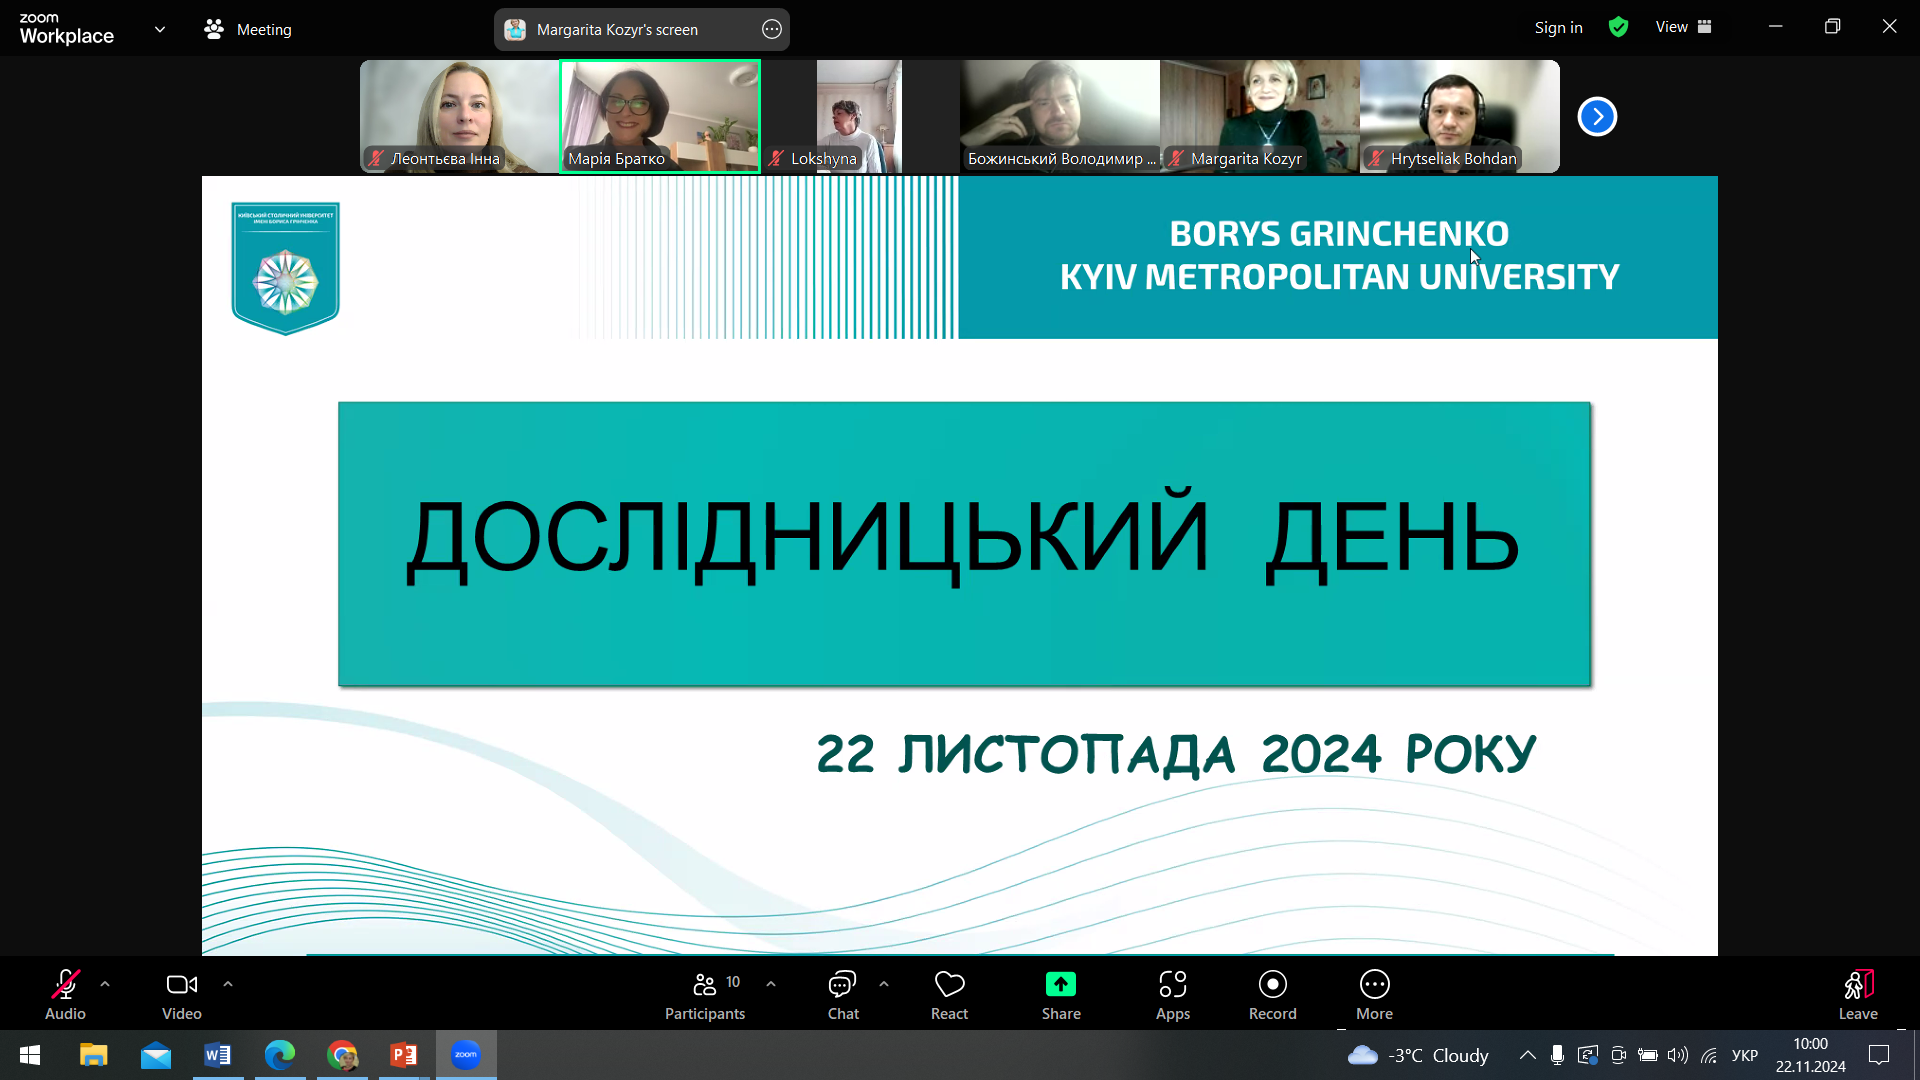The width and height of the screenshot is (1920, 1080).
Task: Click the green Share screen icon
Action: [1060, 985]
